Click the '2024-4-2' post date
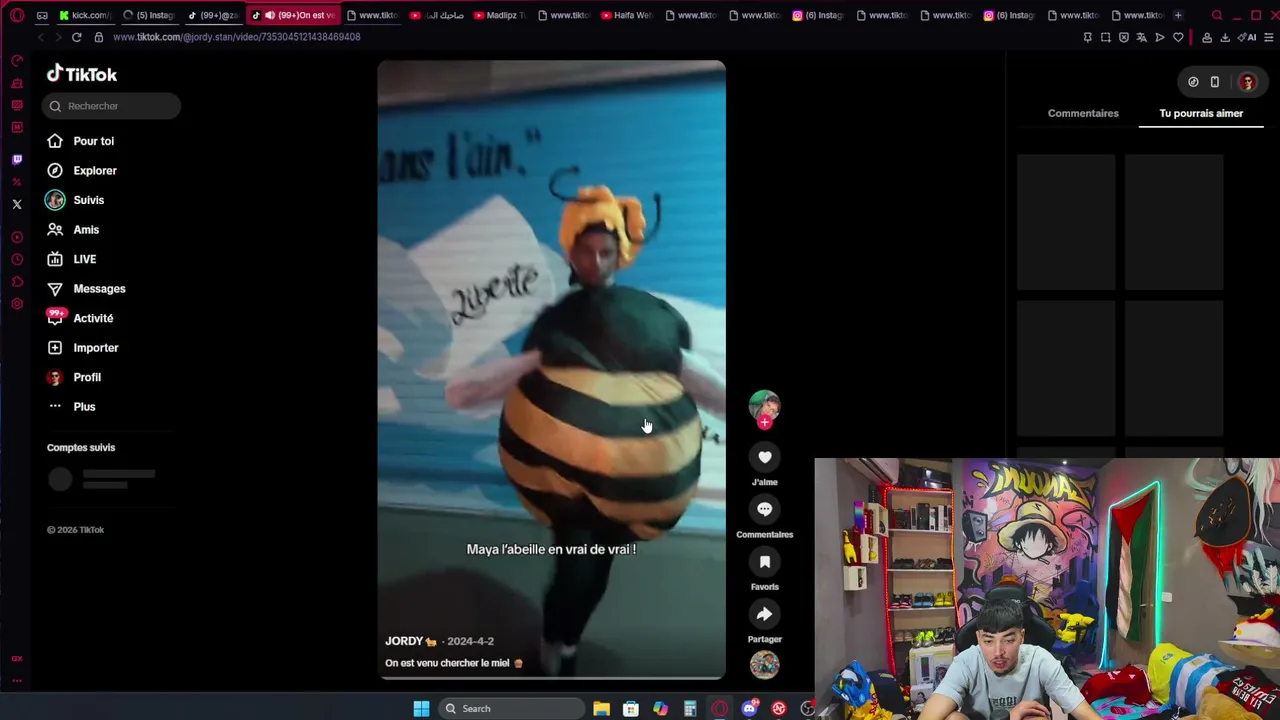The height and width of the screenshot is (720, 1280). pos(470,641)
